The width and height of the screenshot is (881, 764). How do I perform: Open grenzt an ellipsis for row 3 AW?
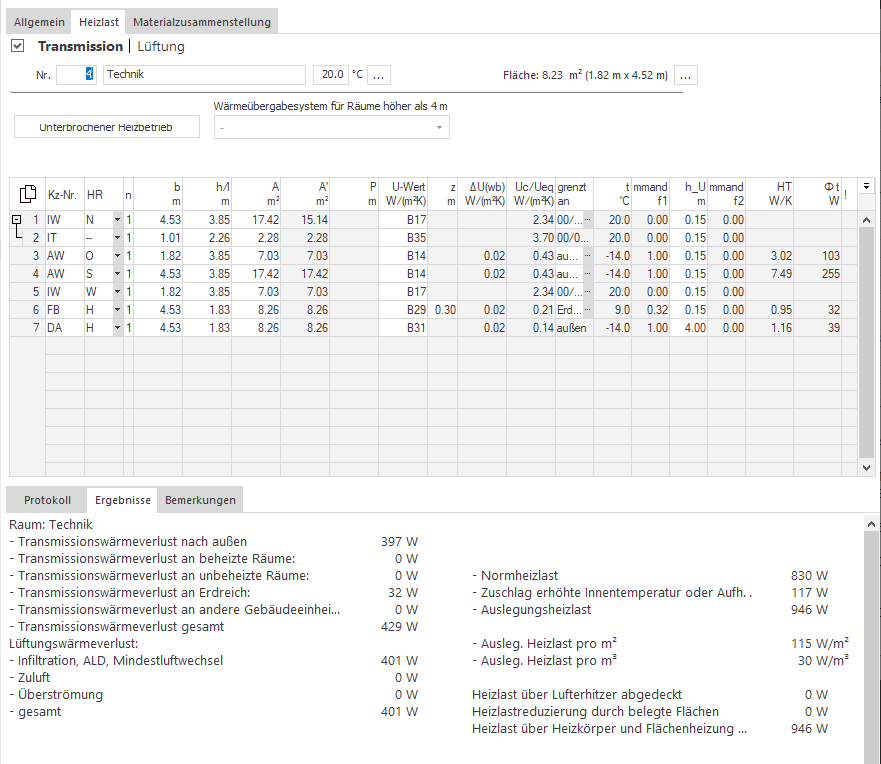(588, 256)
